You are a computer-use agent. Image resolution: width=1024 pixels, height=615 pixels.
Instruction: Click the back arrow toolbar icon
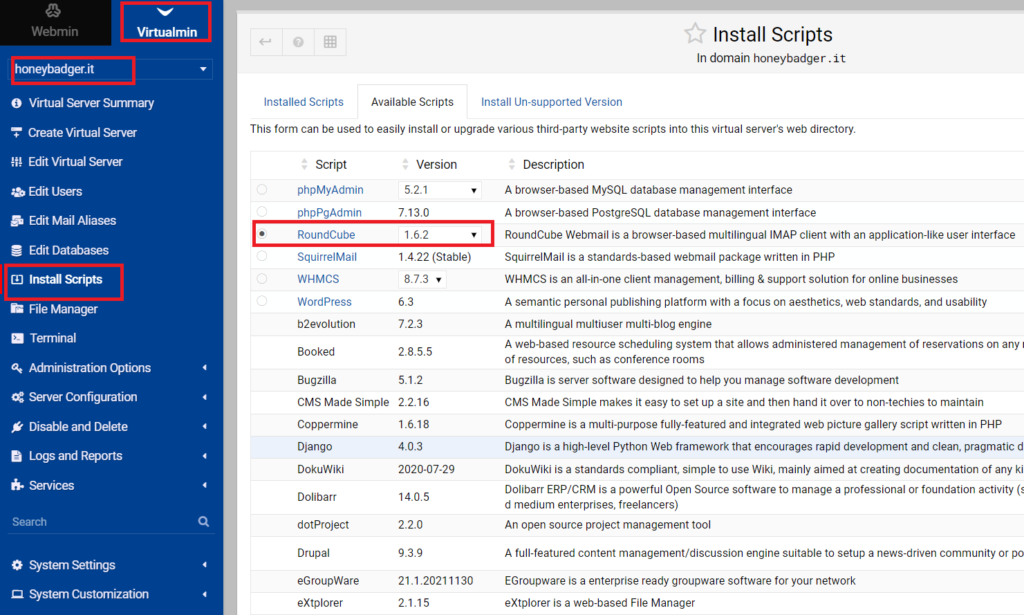click(265, 41)
